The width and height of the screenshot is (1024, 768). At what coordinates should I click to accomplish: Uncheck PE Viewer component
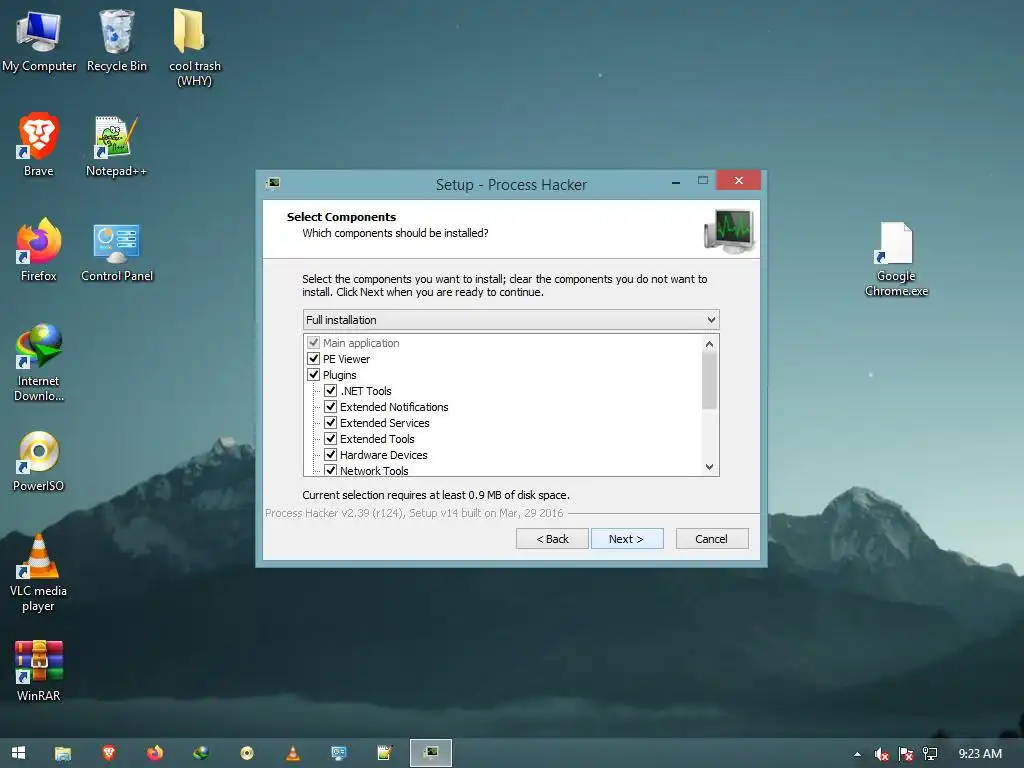point(313,359)
